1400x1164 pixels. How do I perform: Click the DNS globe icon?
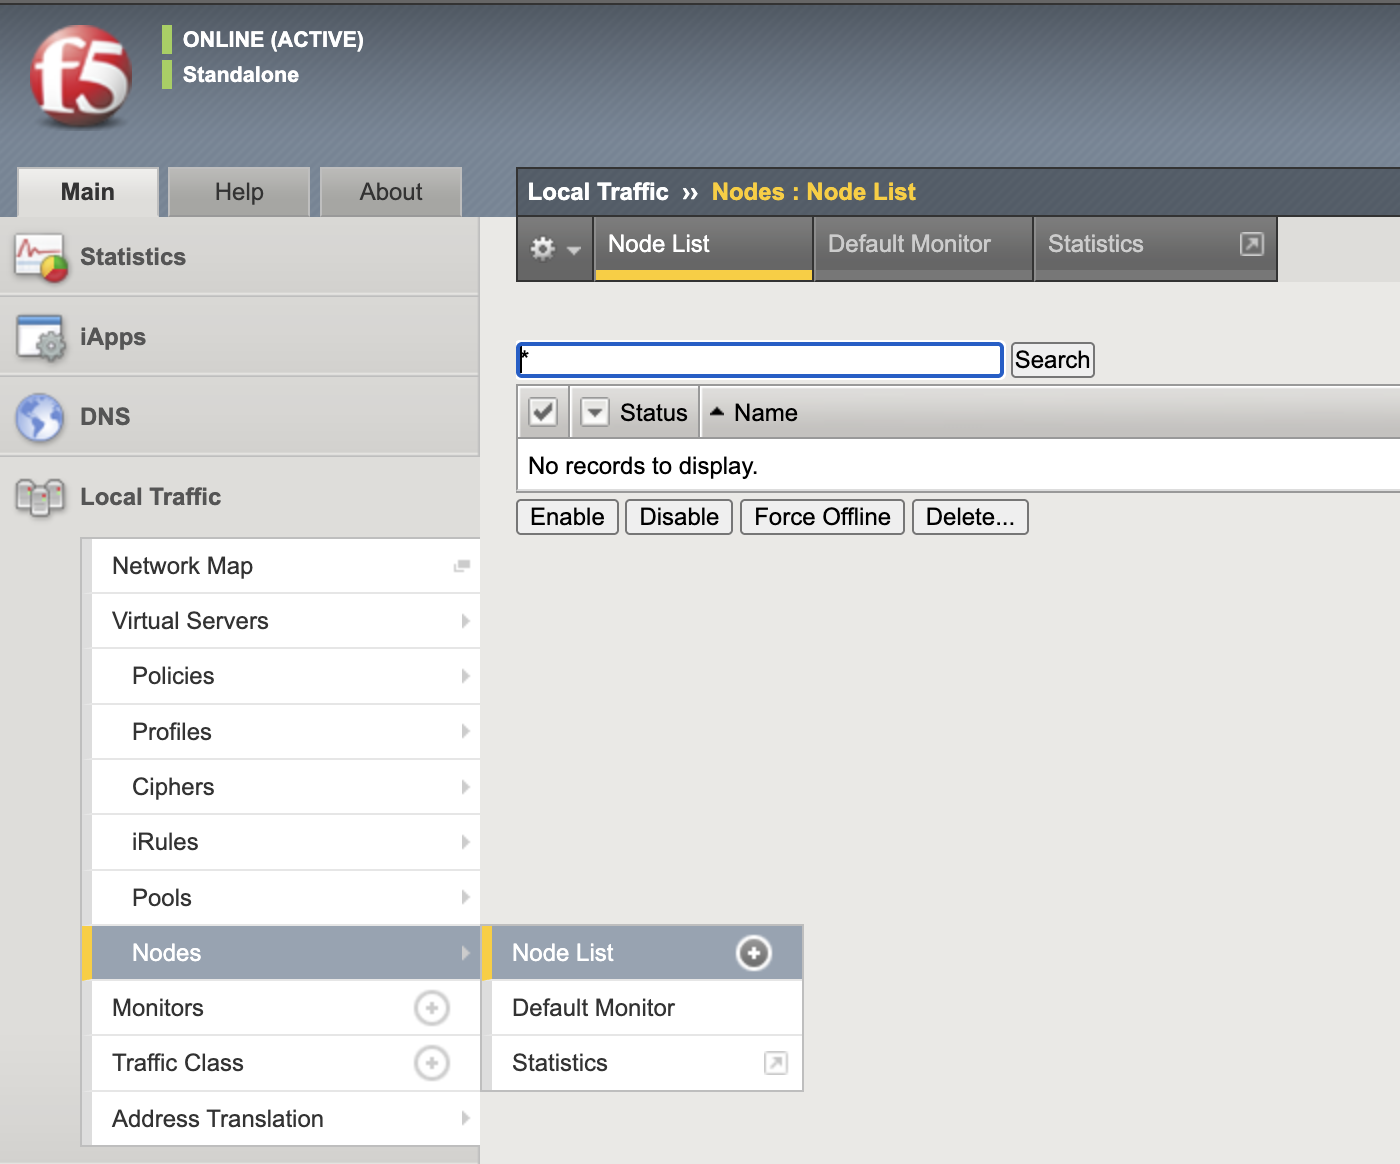[40, 417]
